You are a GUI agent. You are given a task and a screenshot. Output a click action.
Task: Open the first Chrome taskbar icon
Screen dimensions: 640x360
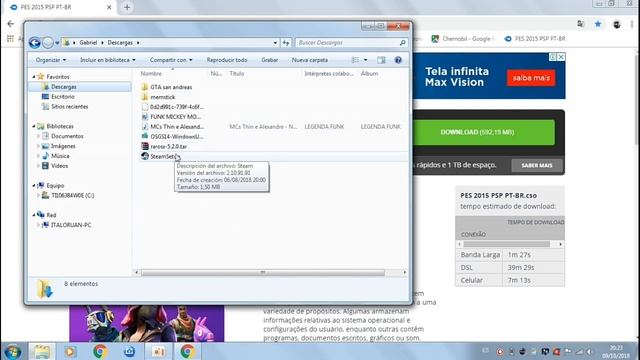[x=100, y=351]
